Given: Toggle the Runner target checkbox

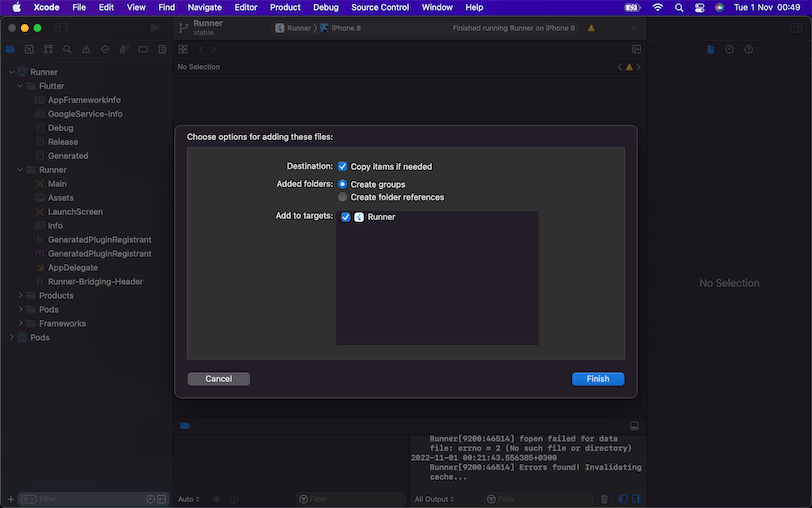Looking at the screenshot, I should [345, 217].
